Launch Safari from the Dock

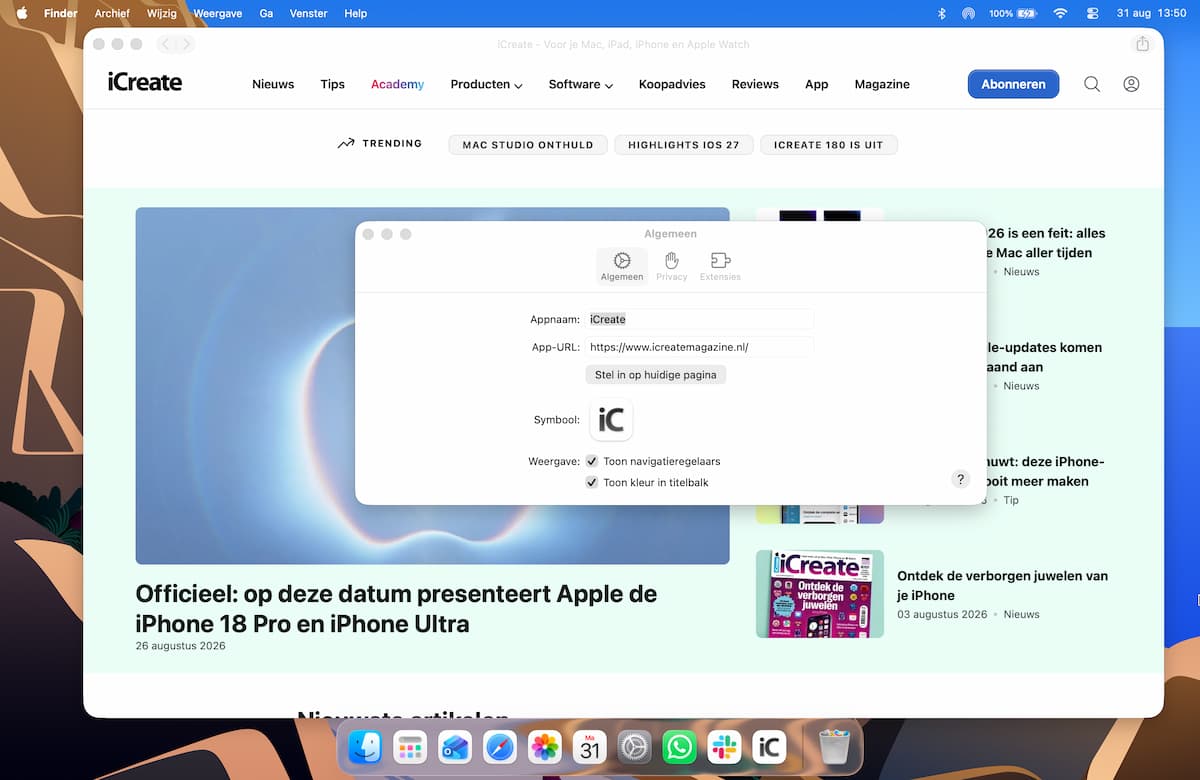point(500,746)
